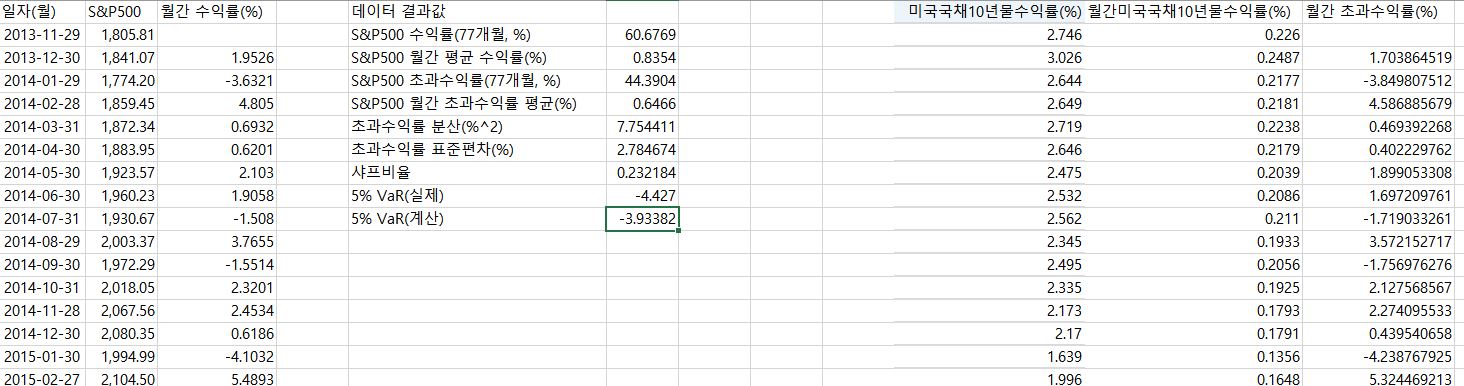Viewport: 1464px width, 386px height.
Task: Select the 초과수익률 표준편차(%) label
Action: coord(477,150)
